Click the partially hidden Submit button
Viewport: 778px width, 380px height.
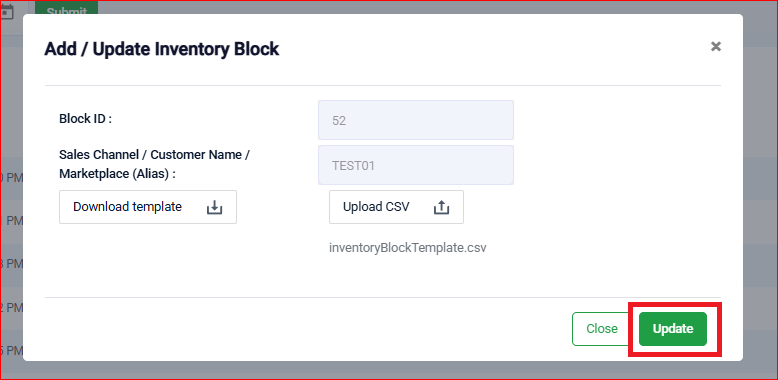(66, 7)
